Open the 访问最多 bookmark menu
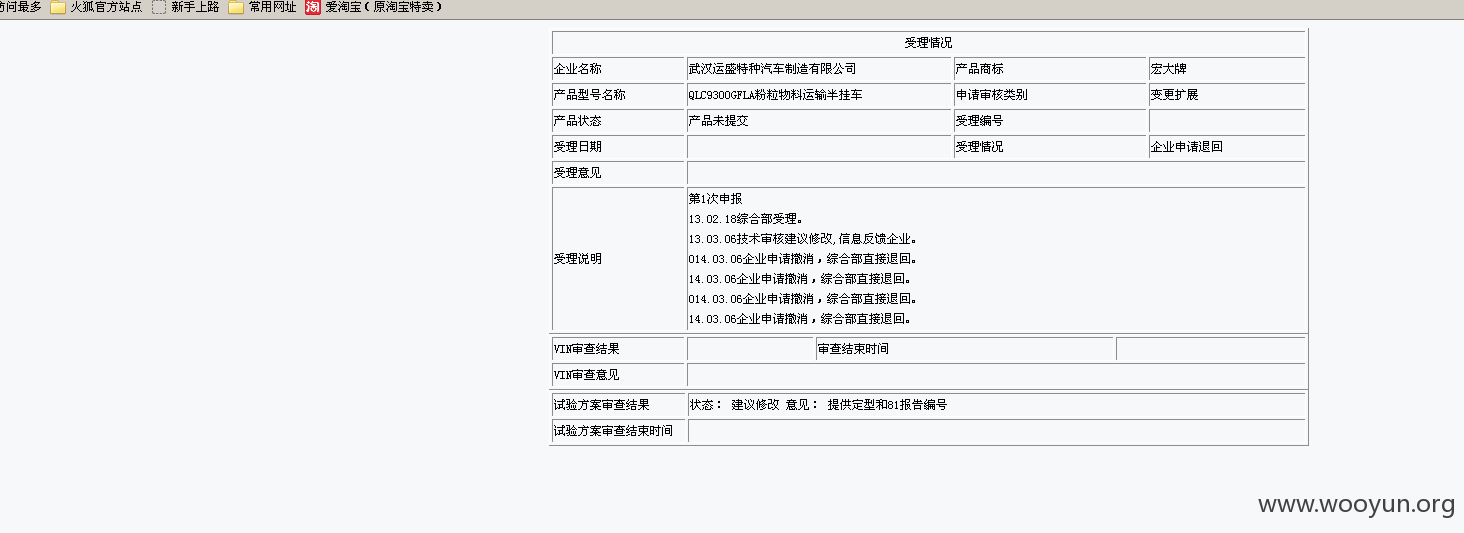This screenshot has height=533, width=1464. [20, 7]
